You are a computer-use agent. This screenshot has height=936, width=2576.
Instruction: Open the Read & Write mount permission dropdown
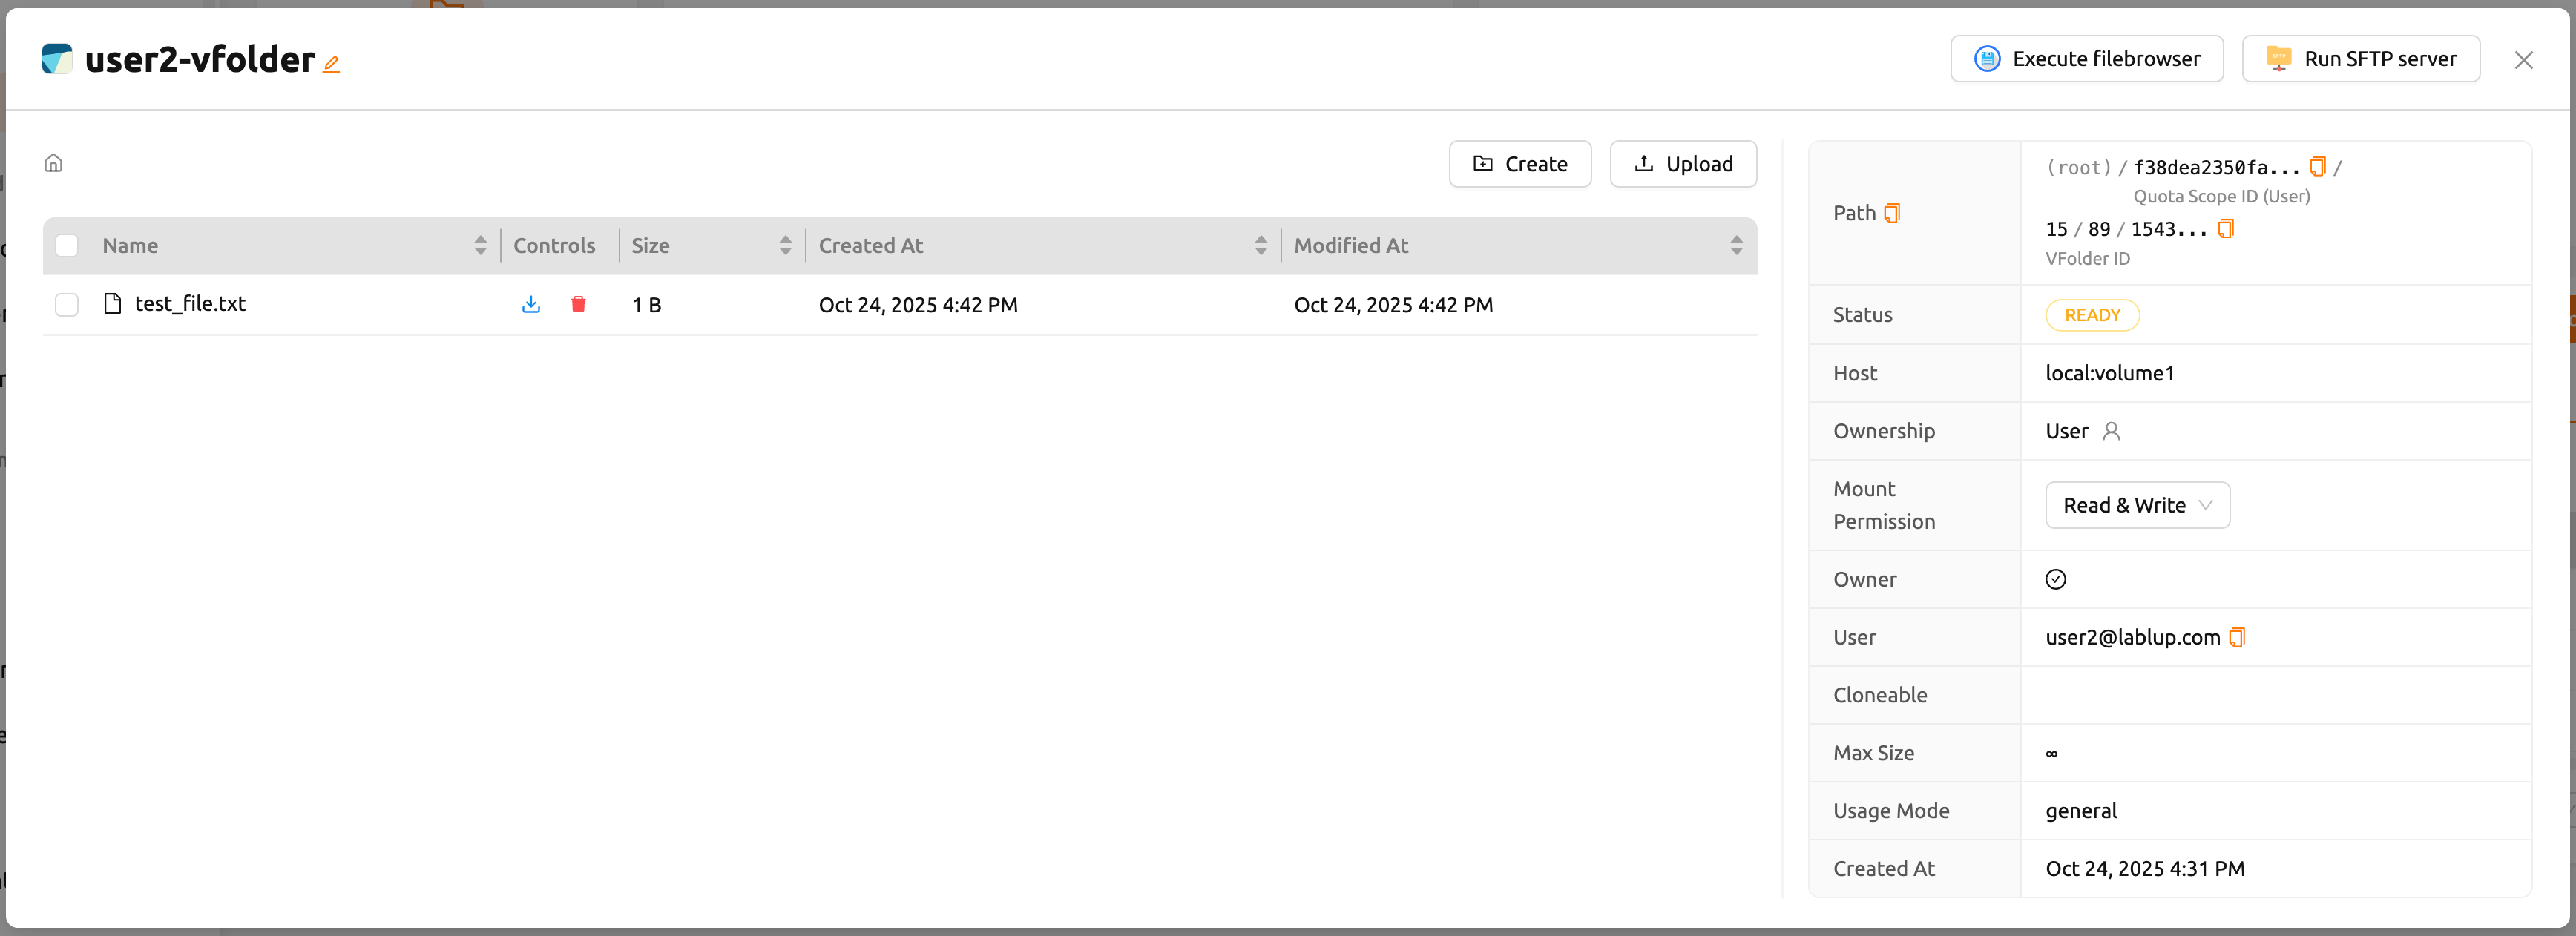pyautogui.click(x=2137, y=505)
